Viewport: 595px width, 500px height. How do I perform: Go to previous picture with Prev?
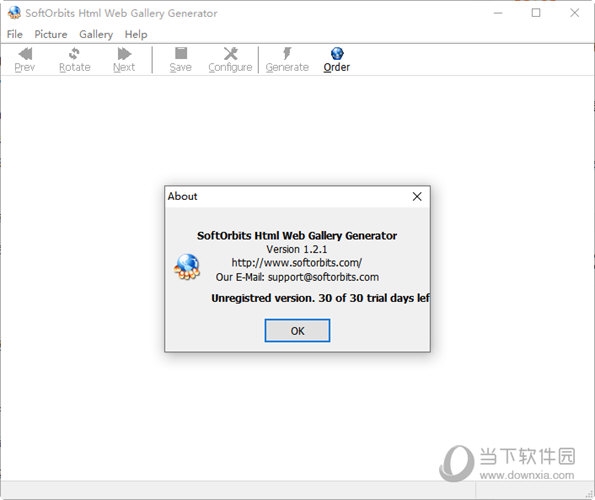pos(25,60)
